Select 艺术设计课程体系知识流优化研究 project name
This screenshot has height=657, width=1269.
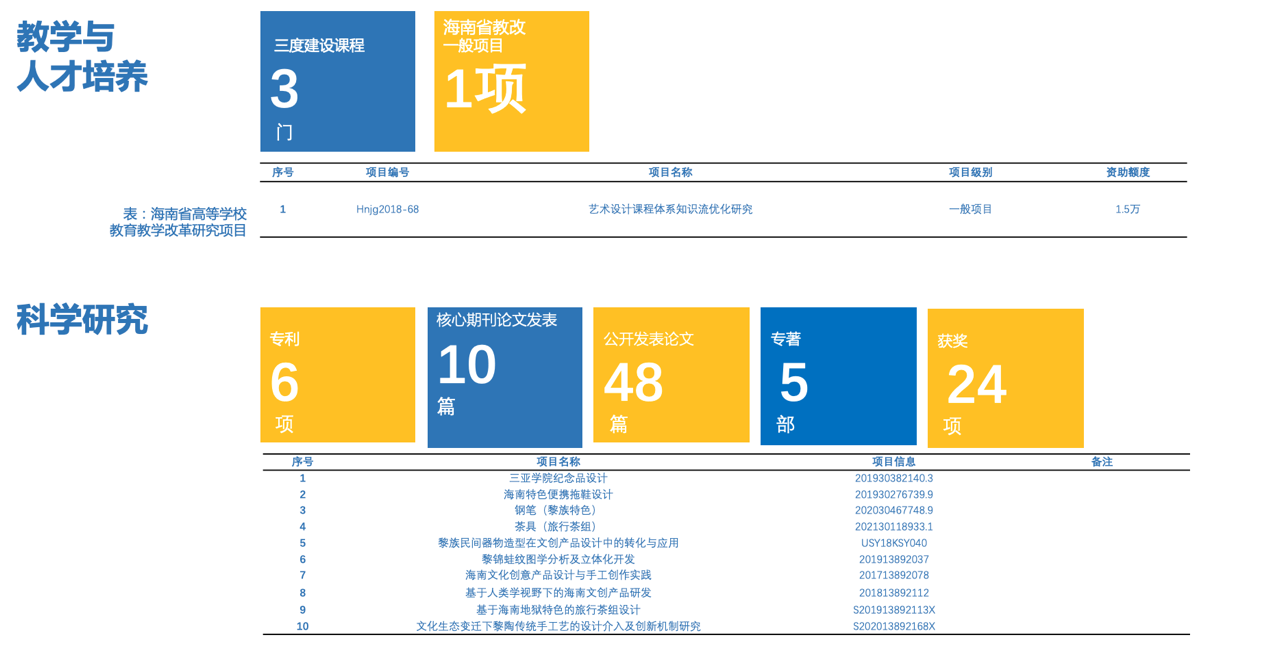pos(670,209)
